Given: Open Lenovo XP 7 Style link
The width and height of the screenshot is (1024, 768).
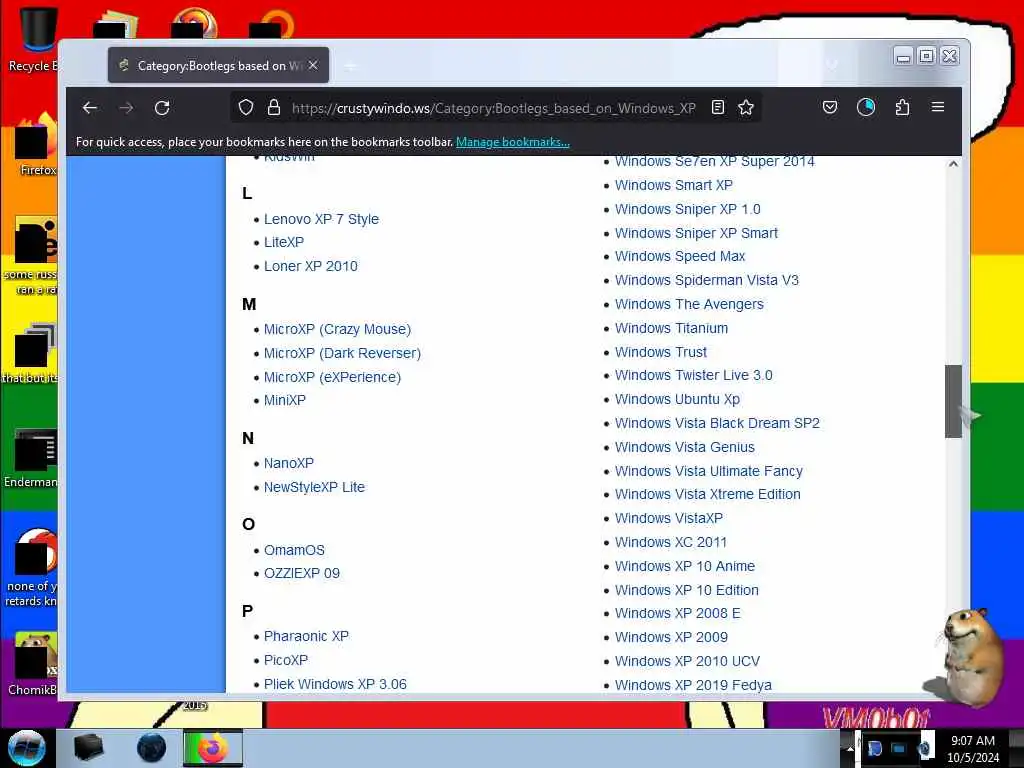Looking at the screenshot, I should (x=321, y=219).
